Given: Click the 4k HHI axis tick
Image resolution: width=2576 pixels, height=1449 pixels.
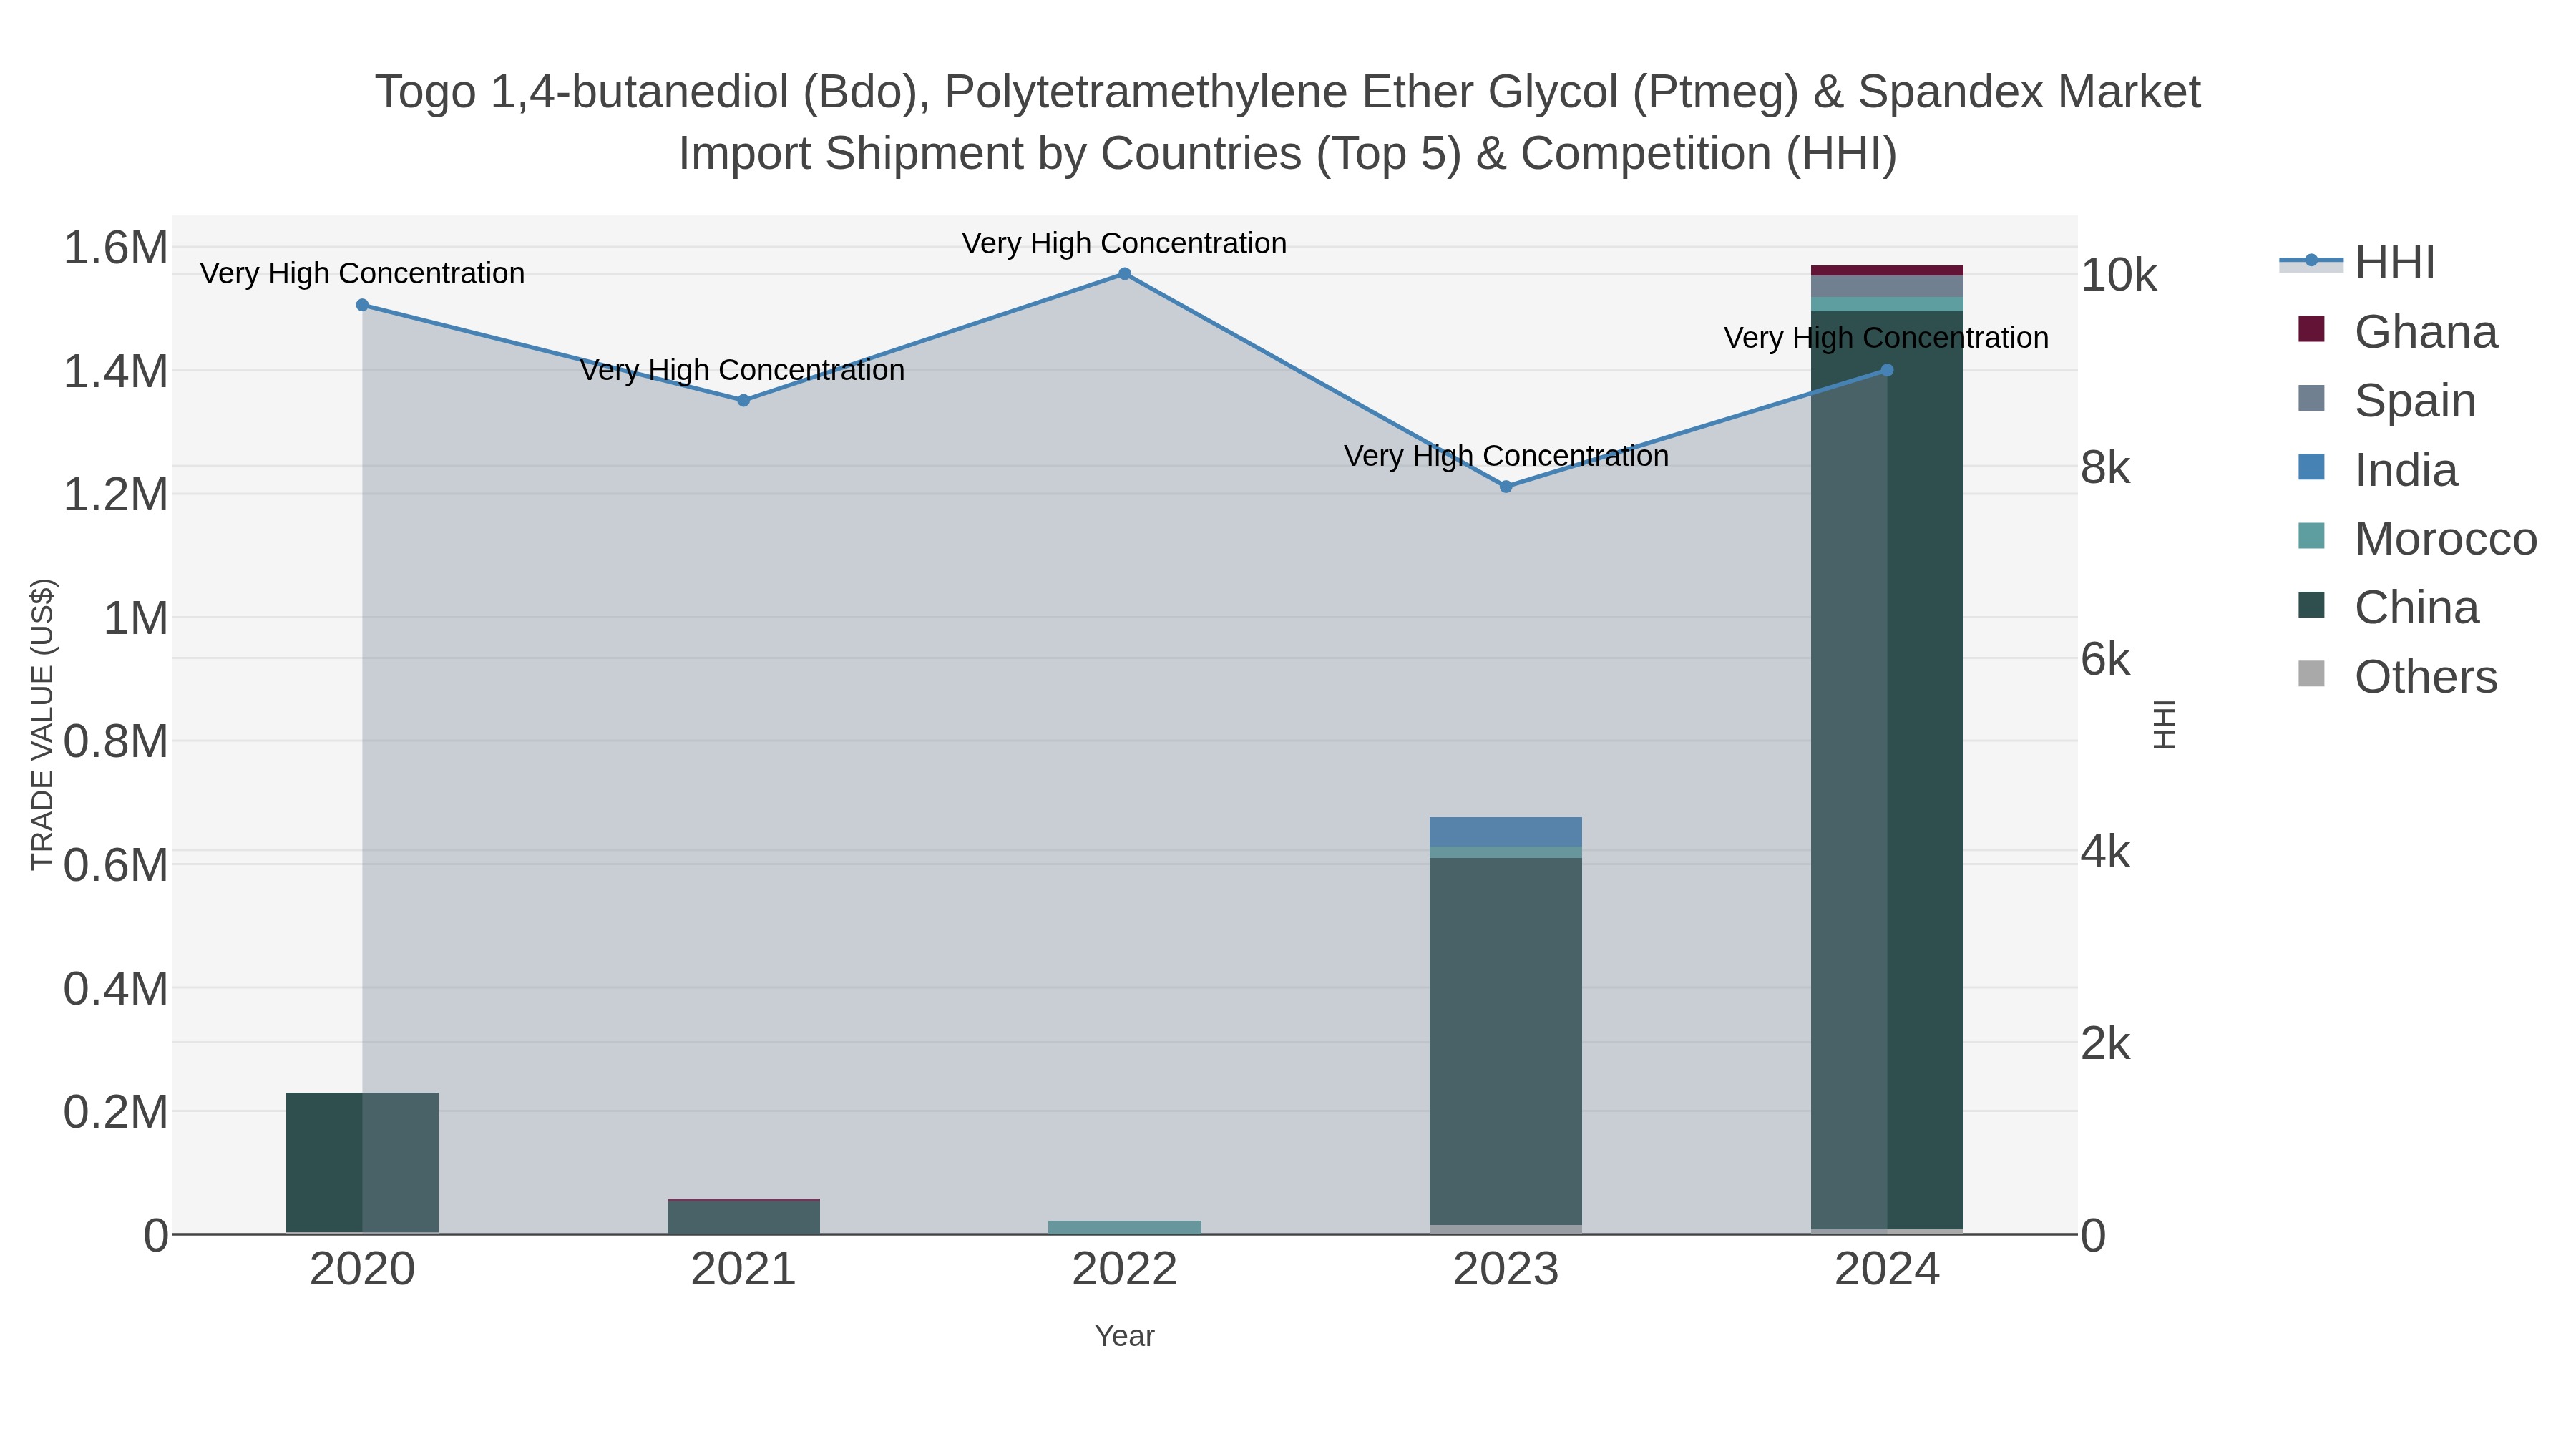Looking at the screenshot, I should pos(2106,852).
